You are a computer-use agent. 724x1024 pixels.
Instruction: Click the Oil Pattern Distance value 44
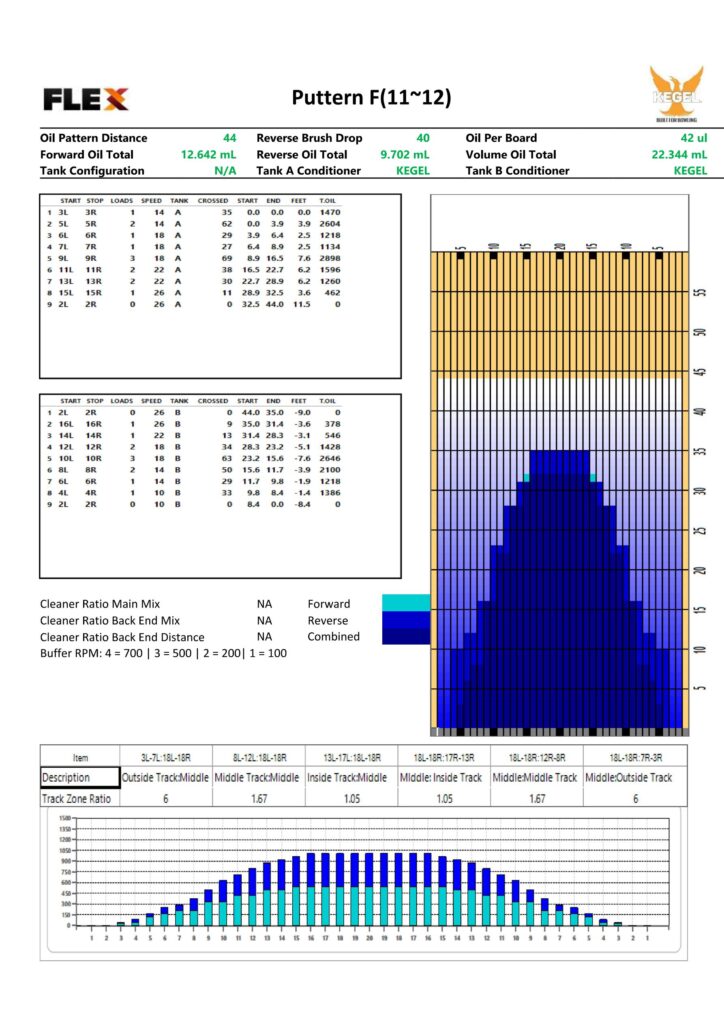click(x=230, y=138)
